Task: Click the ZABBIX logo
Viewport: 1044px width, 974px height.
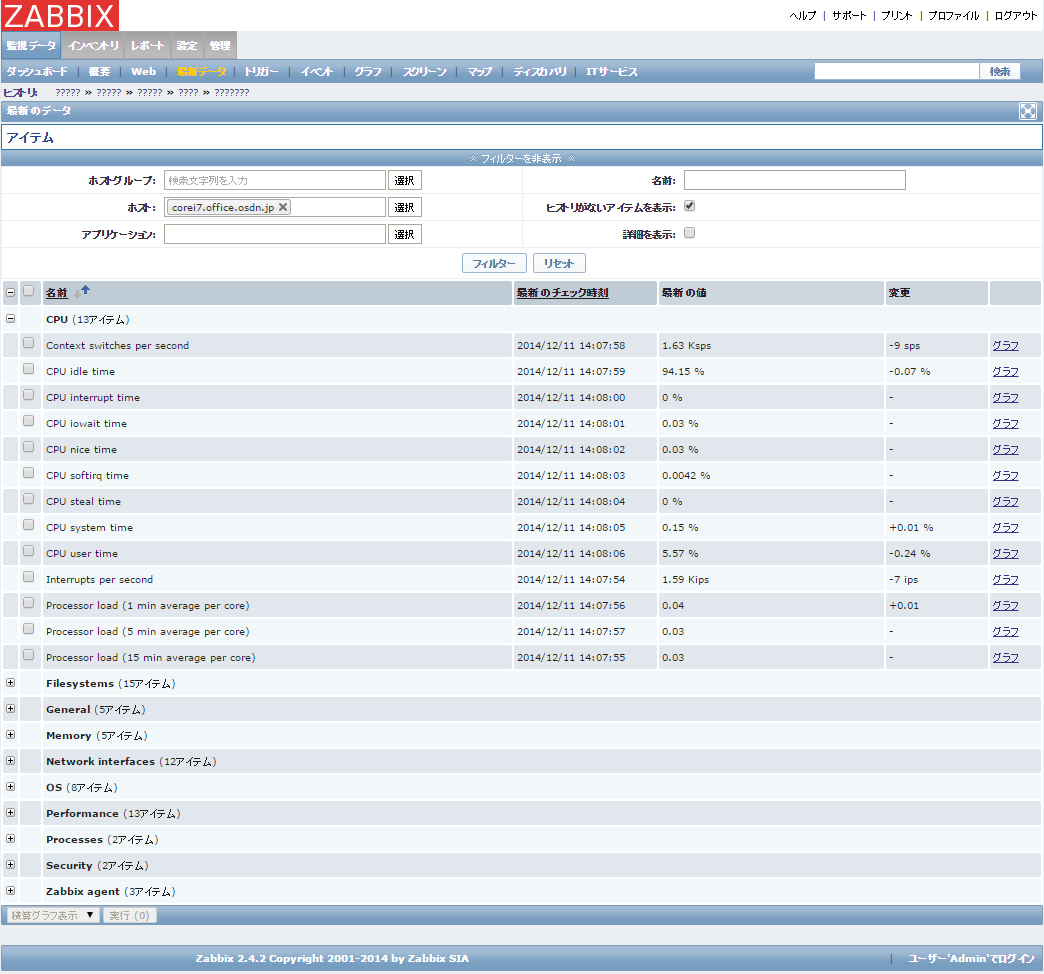Action: tap(60, 15)
